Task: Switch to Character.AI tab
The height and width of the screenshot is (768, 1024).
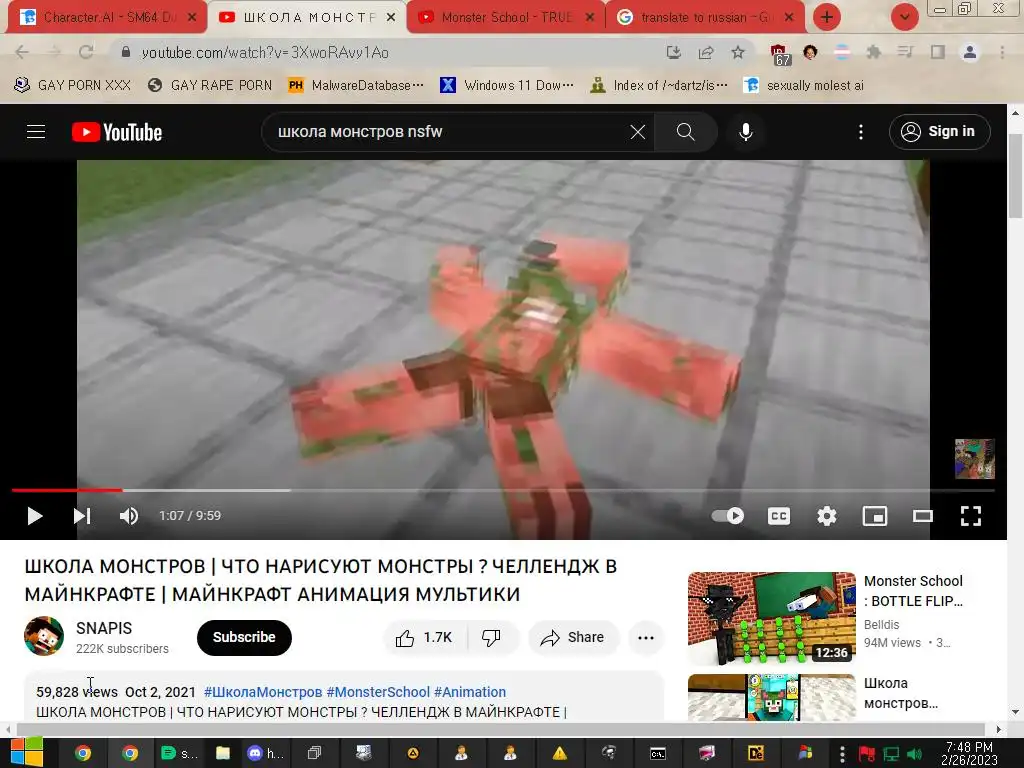Action: [x=106, y=18]
